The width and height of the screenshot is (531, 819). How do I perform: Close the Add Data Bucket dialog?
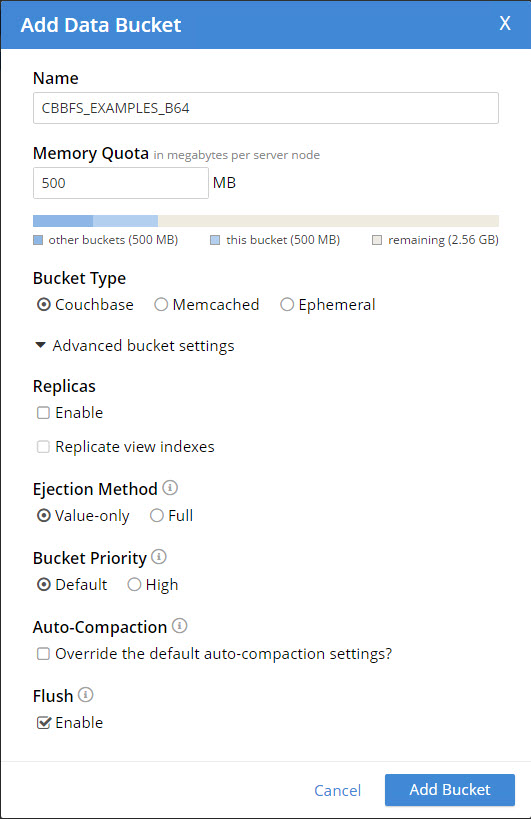tap(504, 24)
